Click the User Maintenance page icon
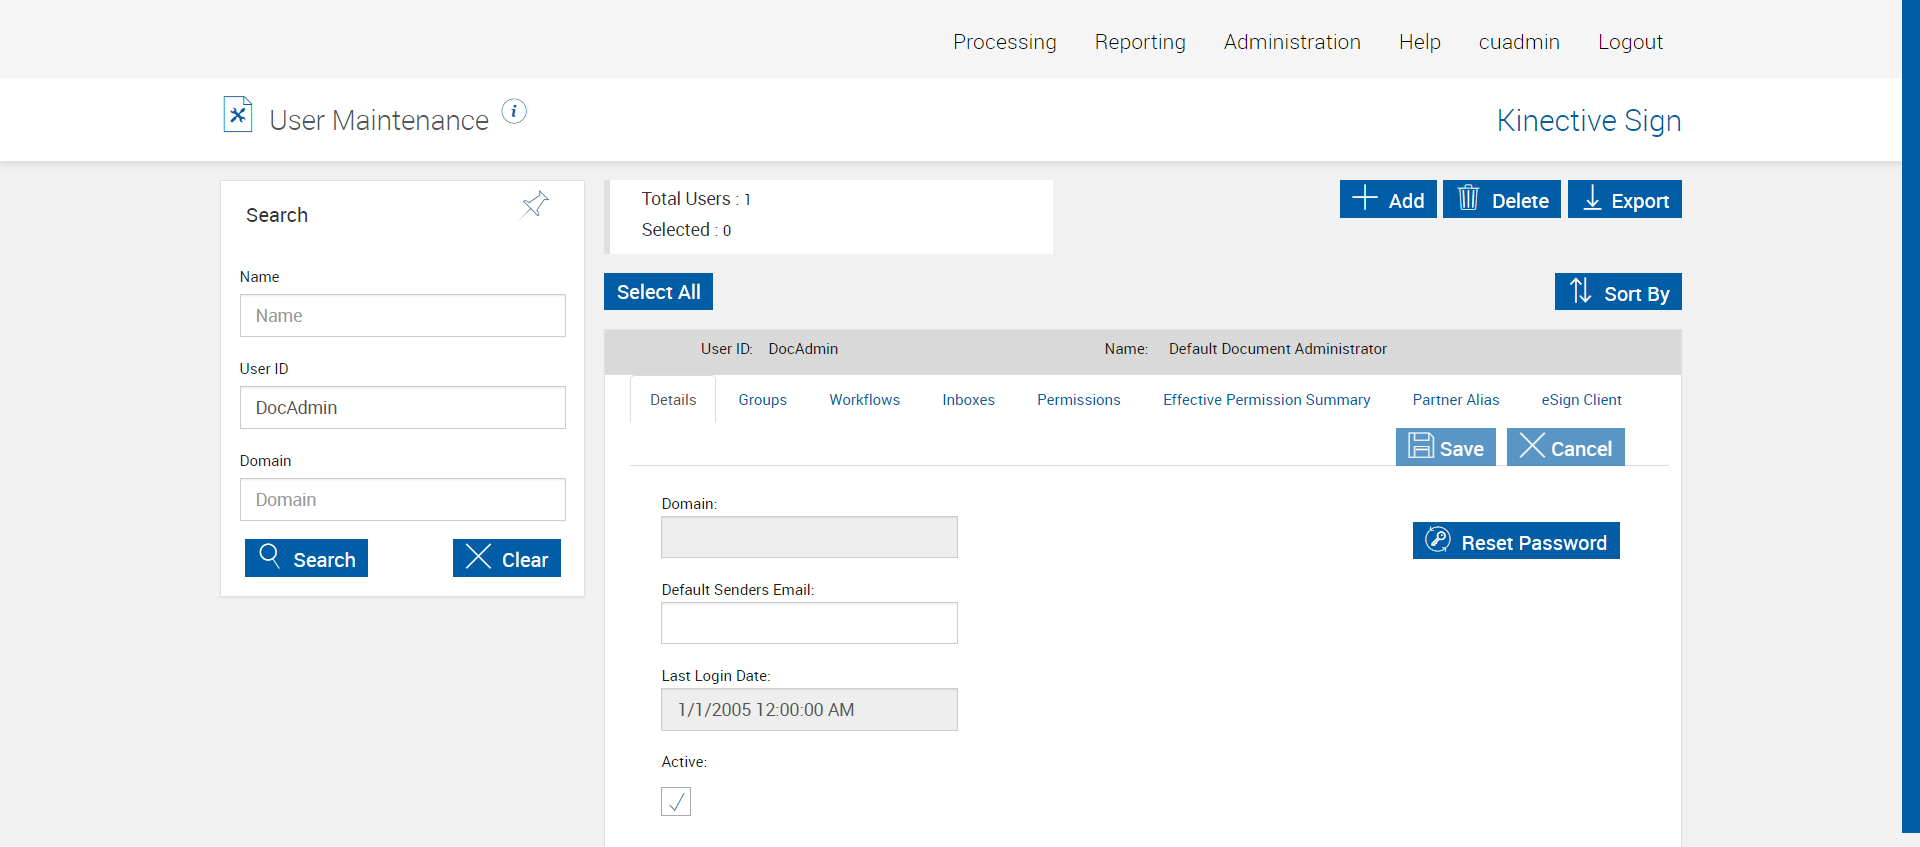The height and width of the screenshot is (847, 1920). [x=238, y=115]
